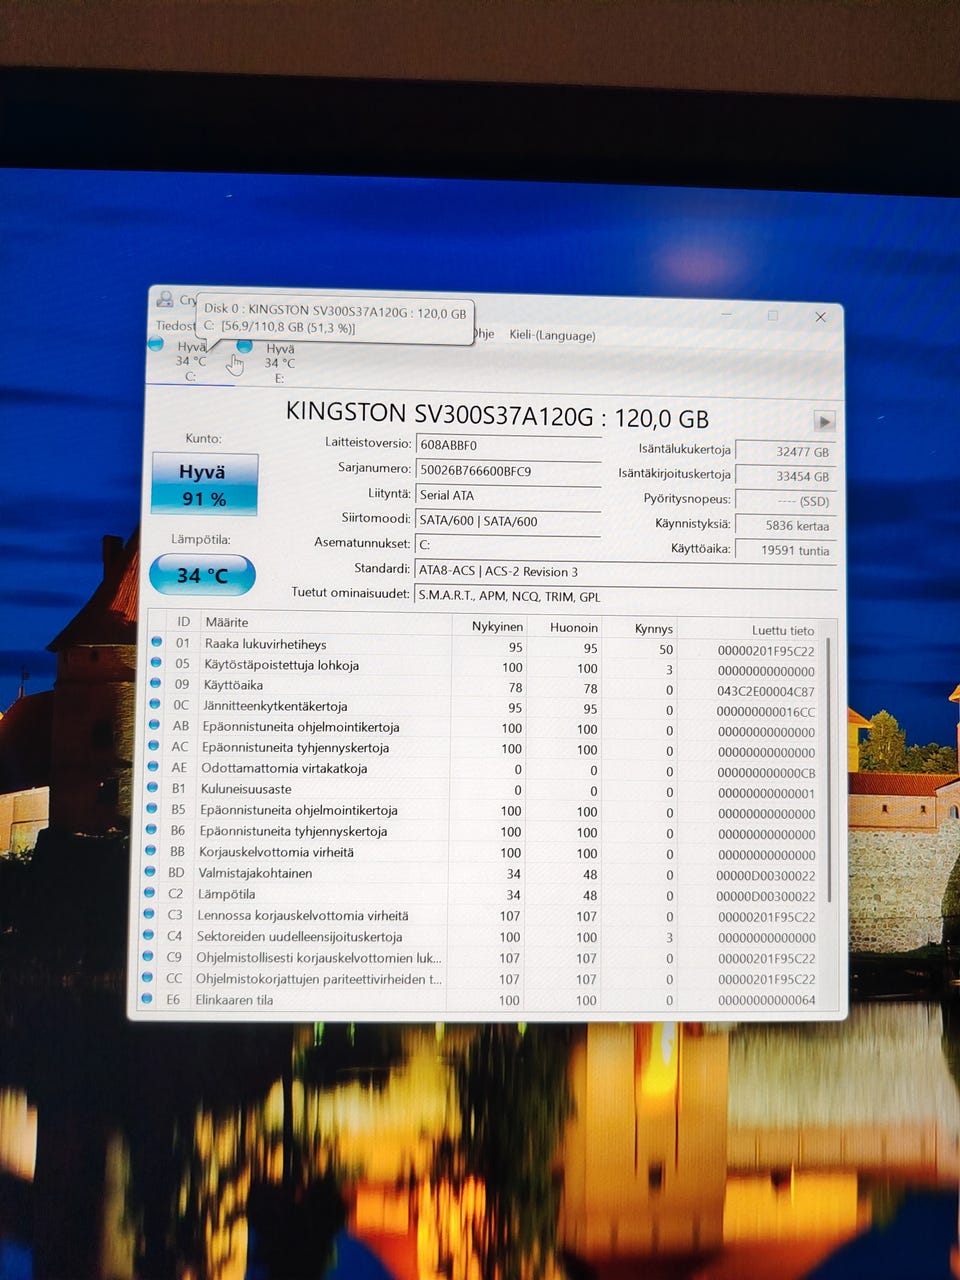Click the Asematunnukset field showing C:
The height and width of the screenshot is (1280, 960).
coord(508,545)
